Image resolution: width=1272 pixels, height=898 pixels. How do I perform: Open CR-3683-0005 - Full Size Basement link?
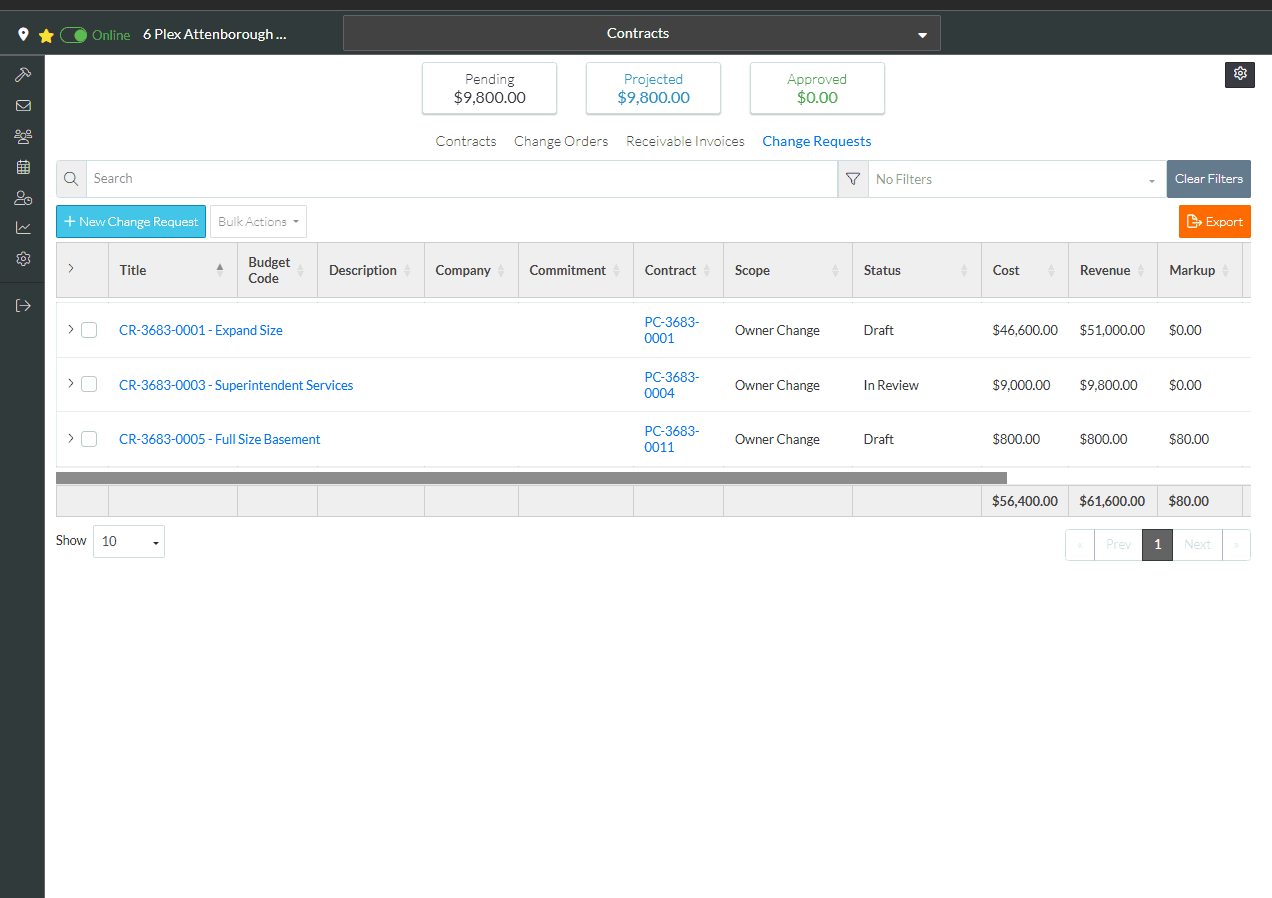pyautogui.click(x=220, y=439)
